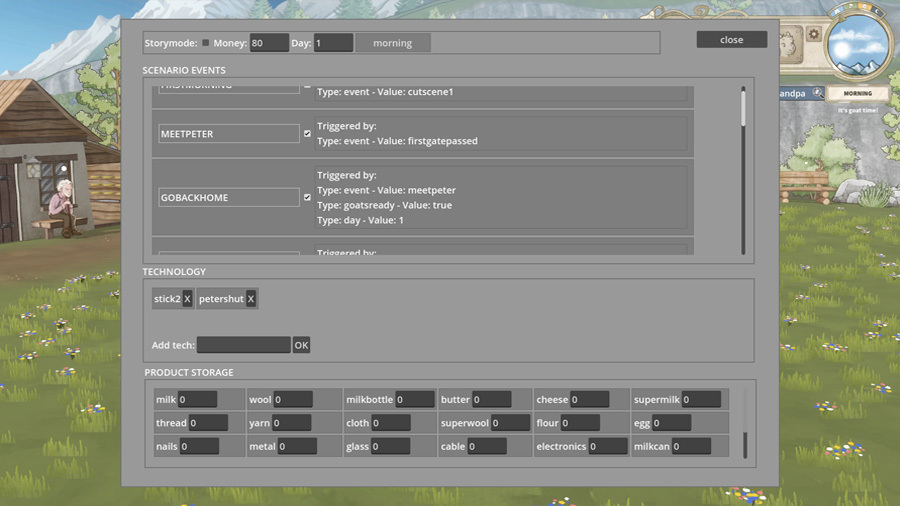Click the MORNING label under the clock
Viewport: 900px width, 506px height.
(858, 93)
